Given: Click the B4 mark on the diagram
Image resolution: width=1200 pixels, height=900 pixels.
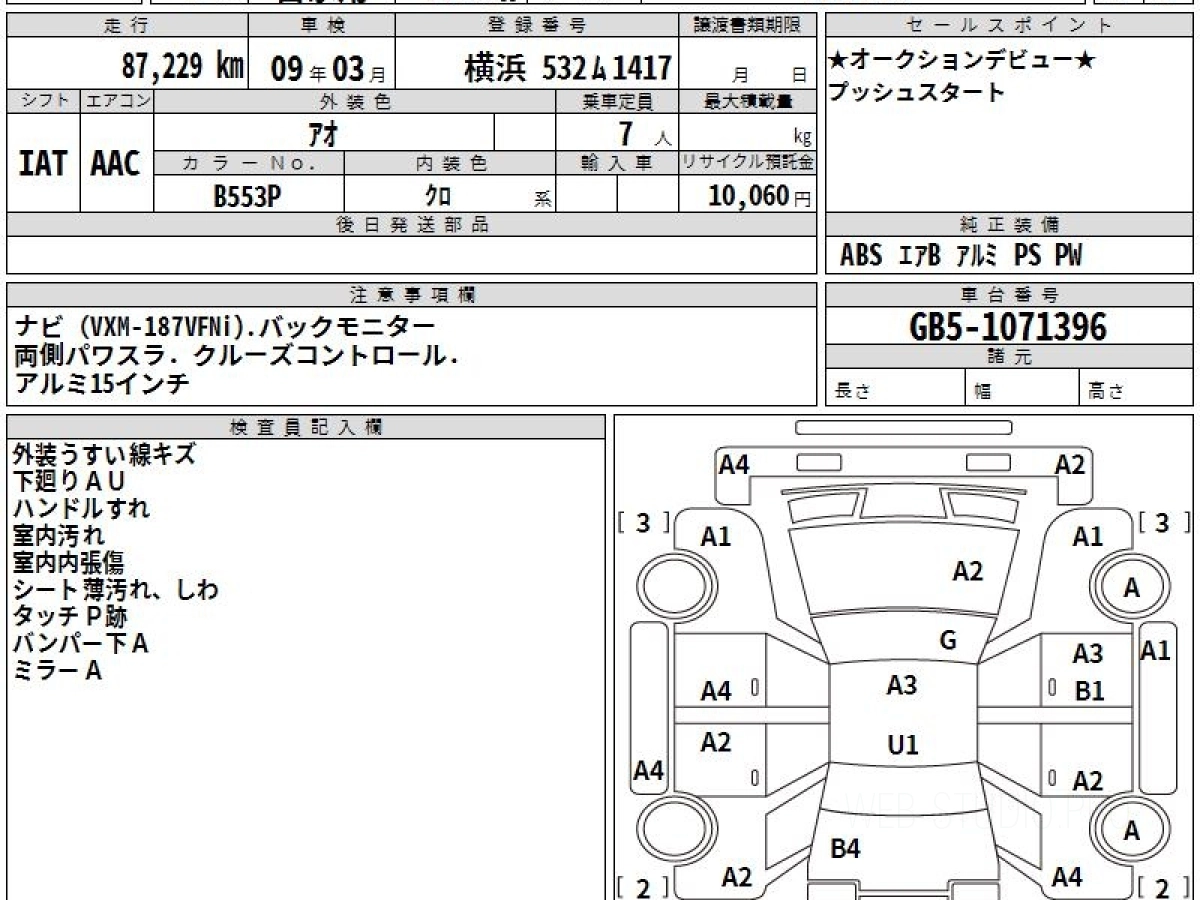Looking at the screenshot, I should click(845, 849).
